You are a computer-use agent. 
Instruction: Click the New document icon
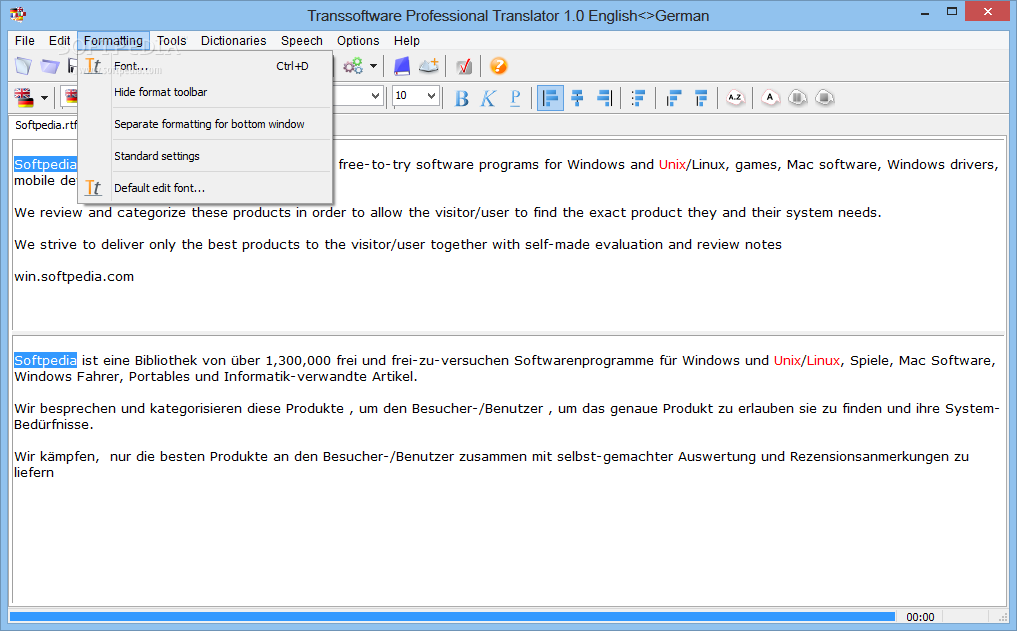point(23,66)
